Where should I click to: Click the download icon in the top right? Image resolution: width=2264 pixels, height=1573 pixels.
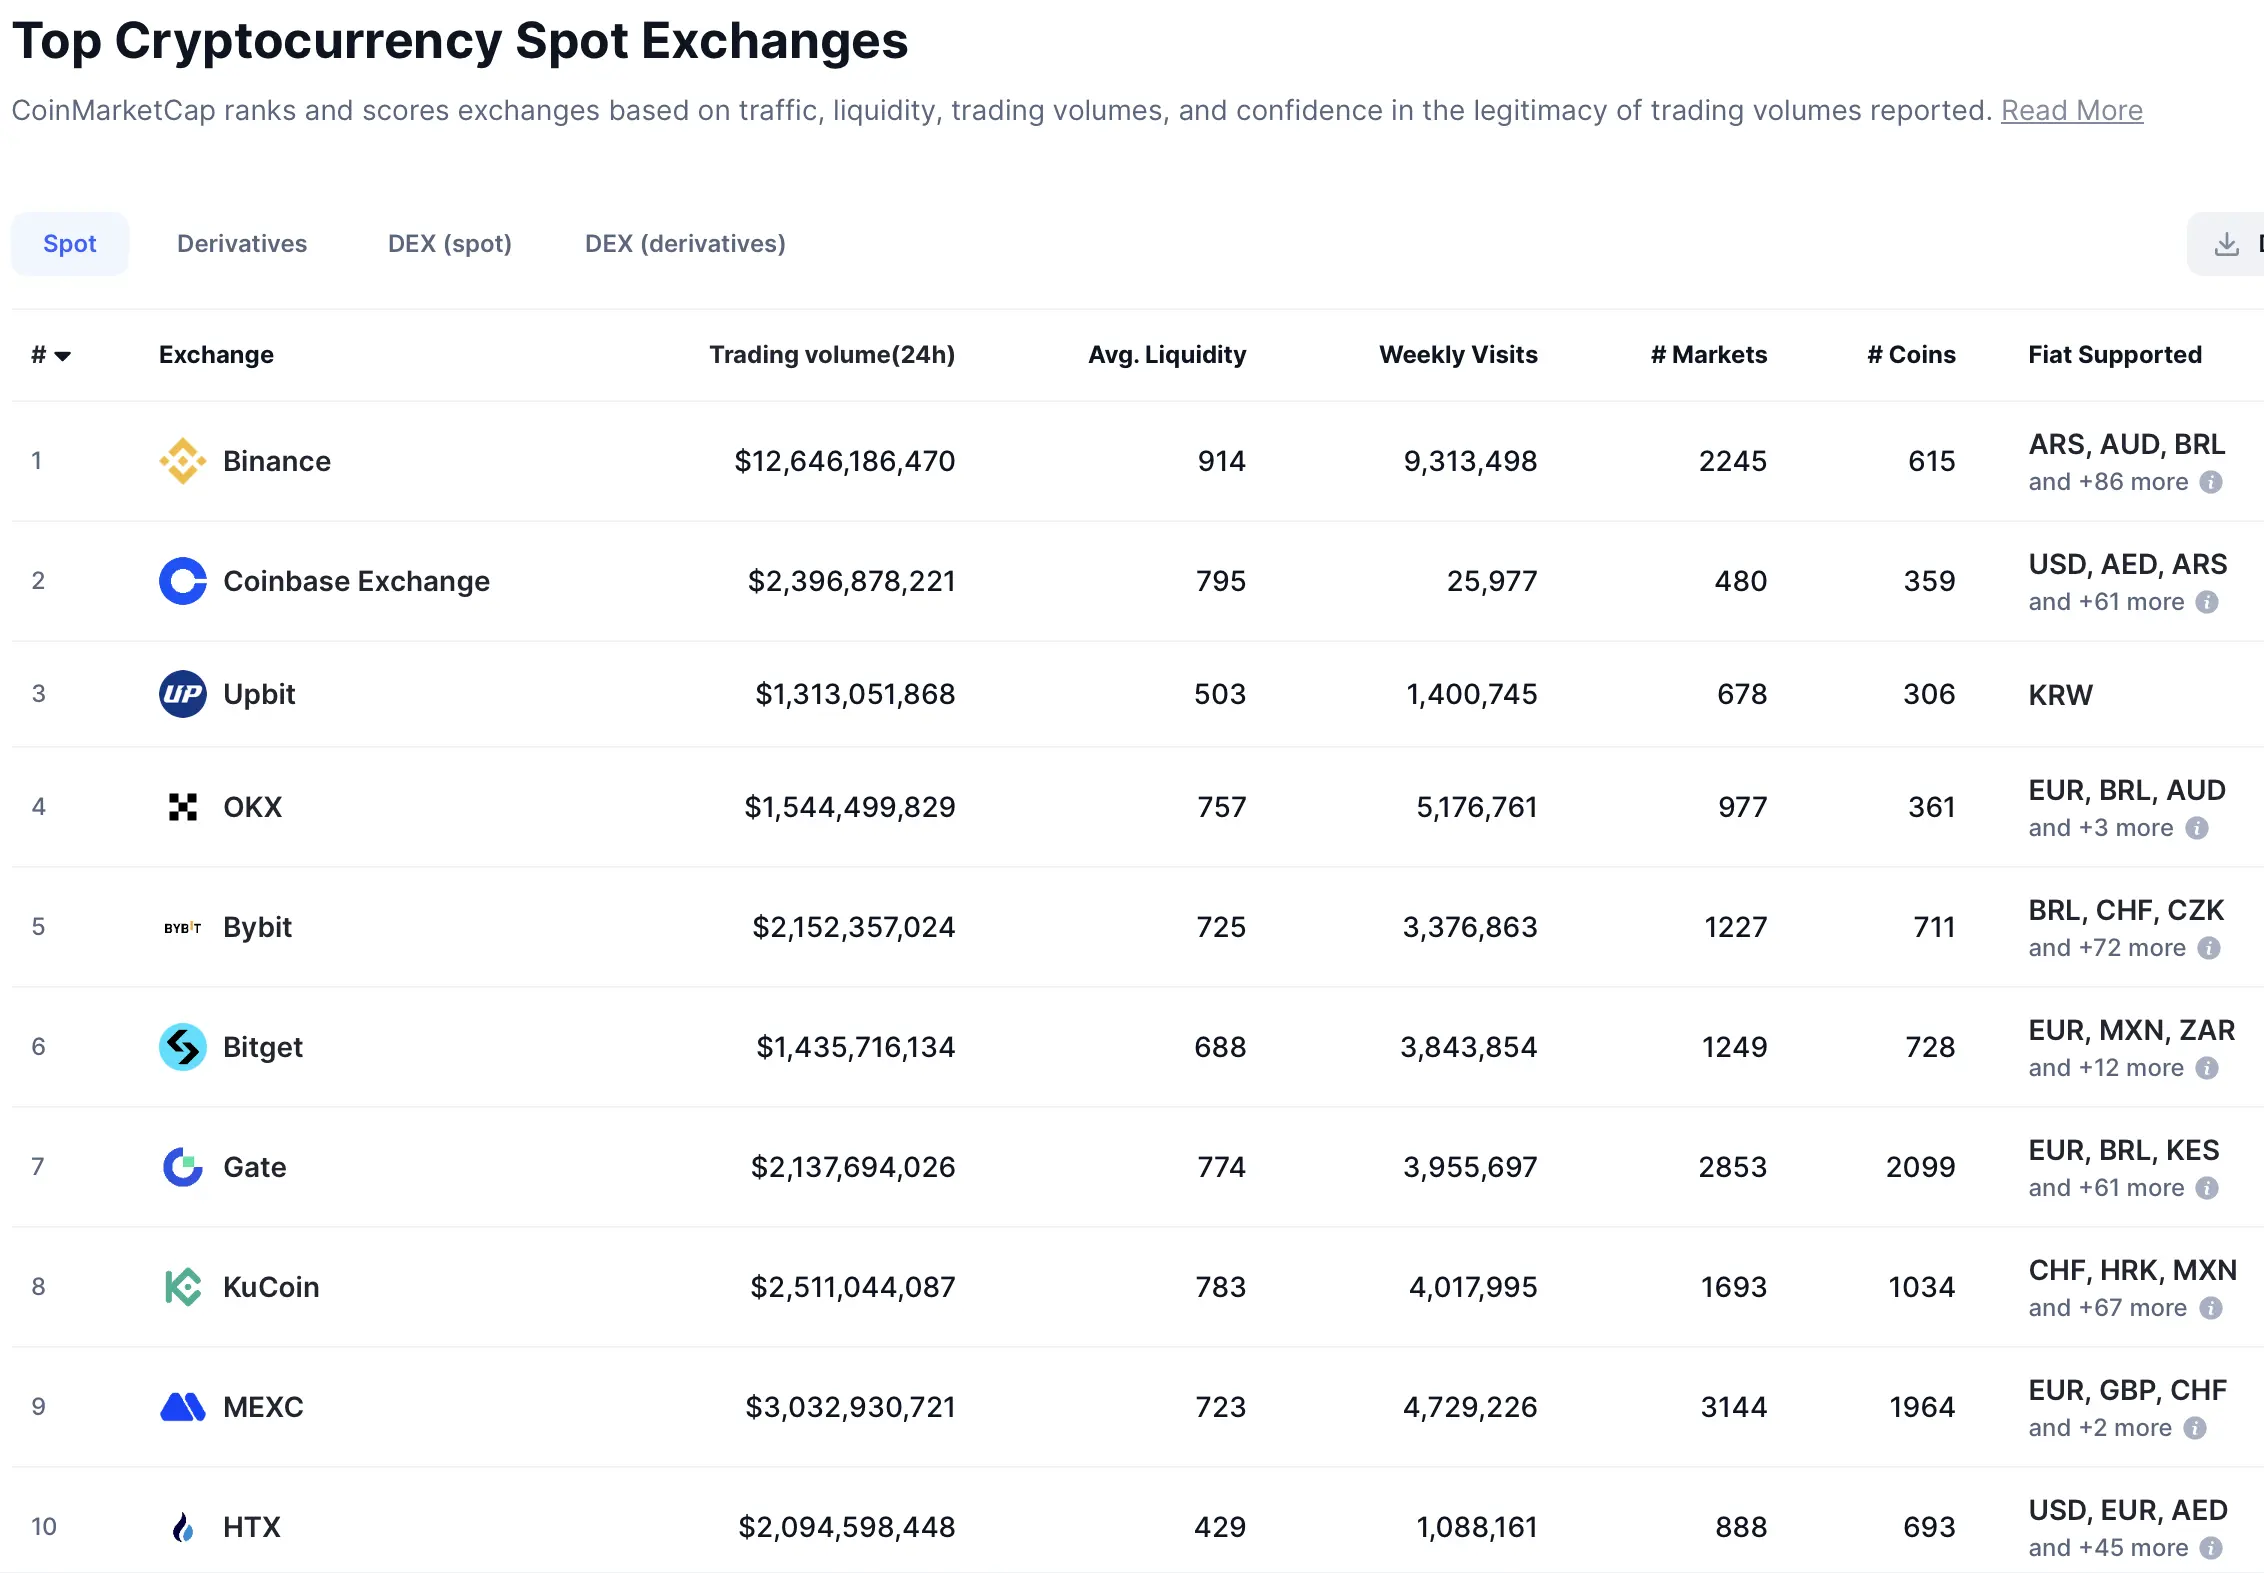(x=2227, y=243)
